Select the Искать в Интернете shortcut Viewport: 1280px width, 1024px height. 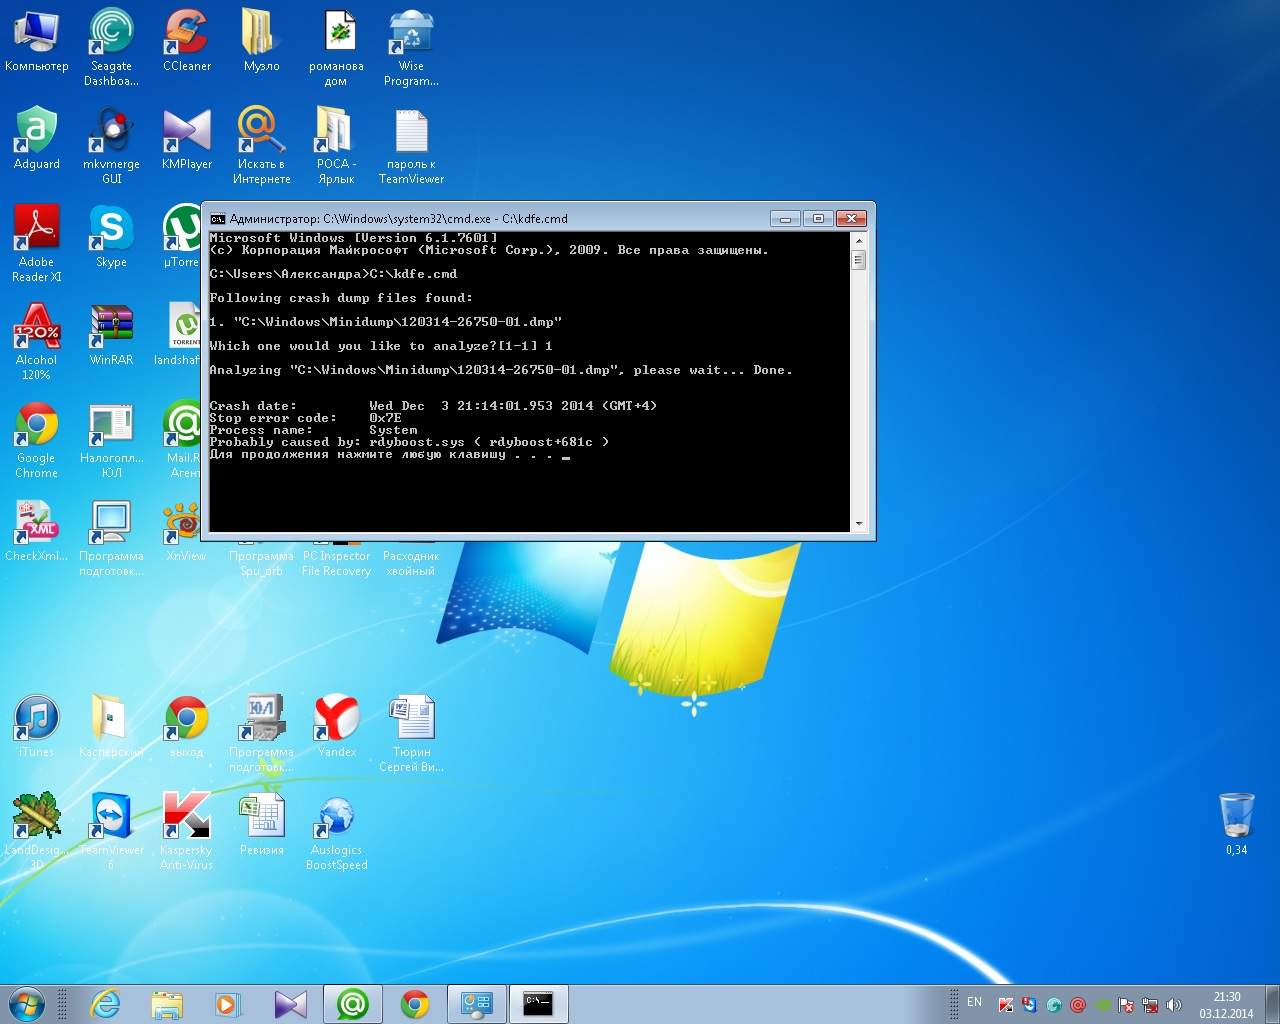point(261,145)
